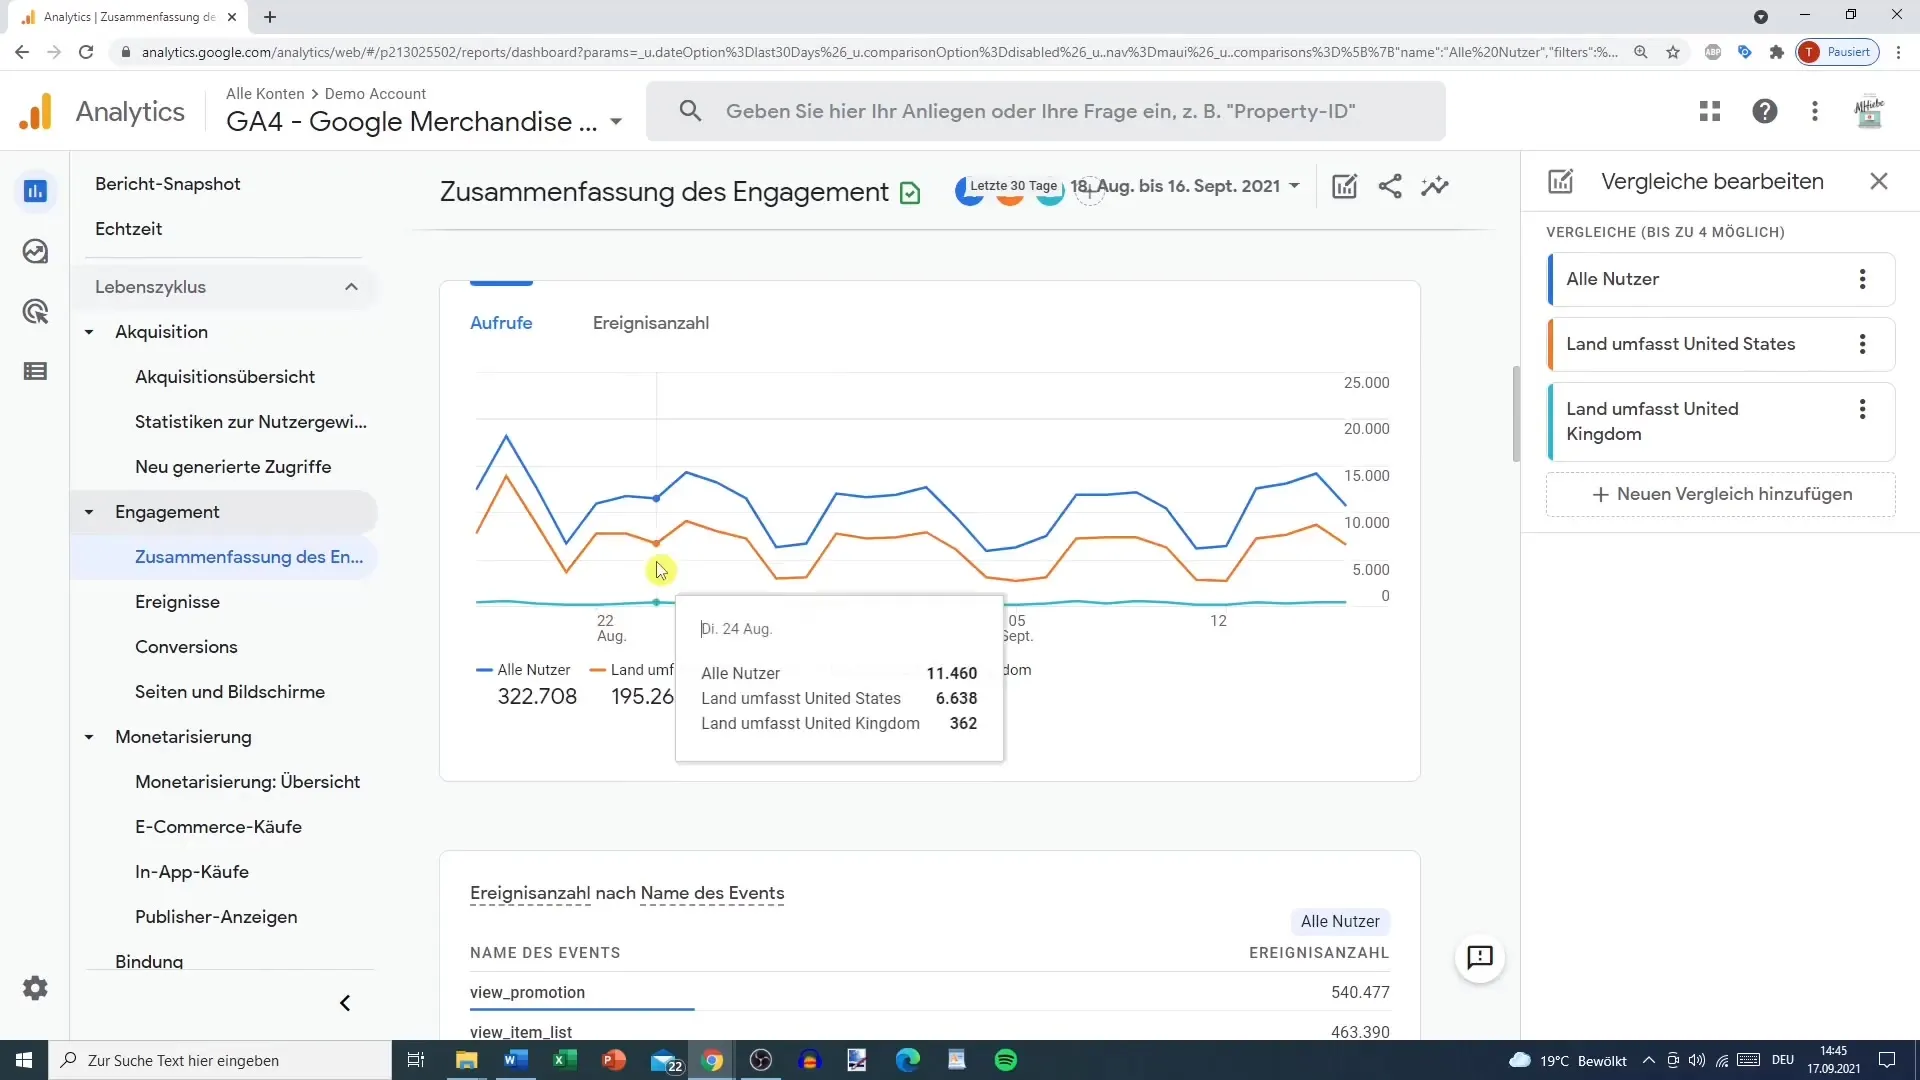Click the Analytics logo
This screenshot has width=1920, height=1080.
point(101,111)
